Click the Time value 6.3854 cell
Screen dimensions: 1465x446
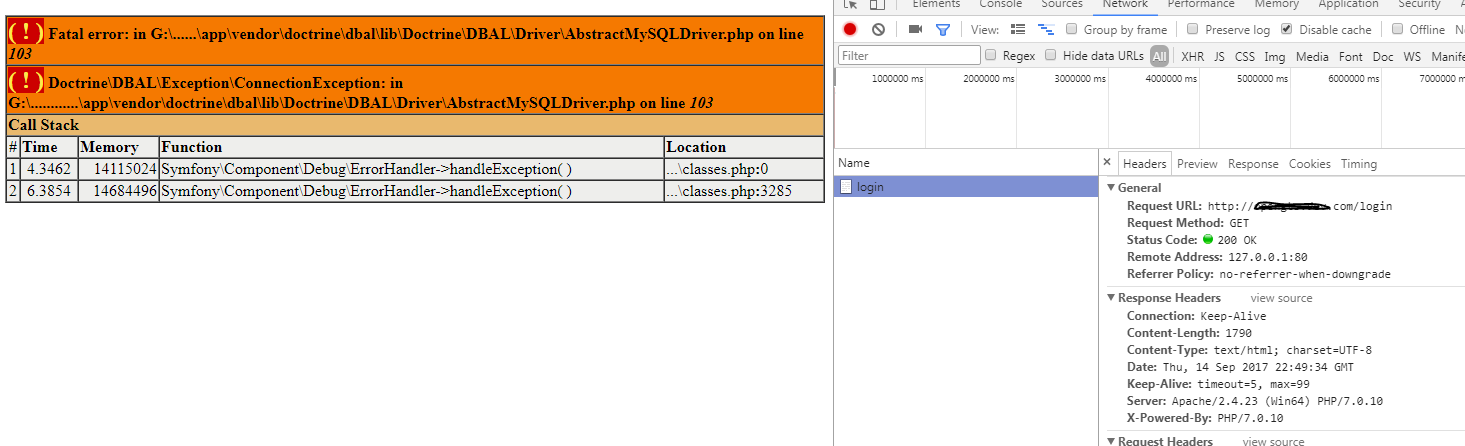tap(49, 191)
